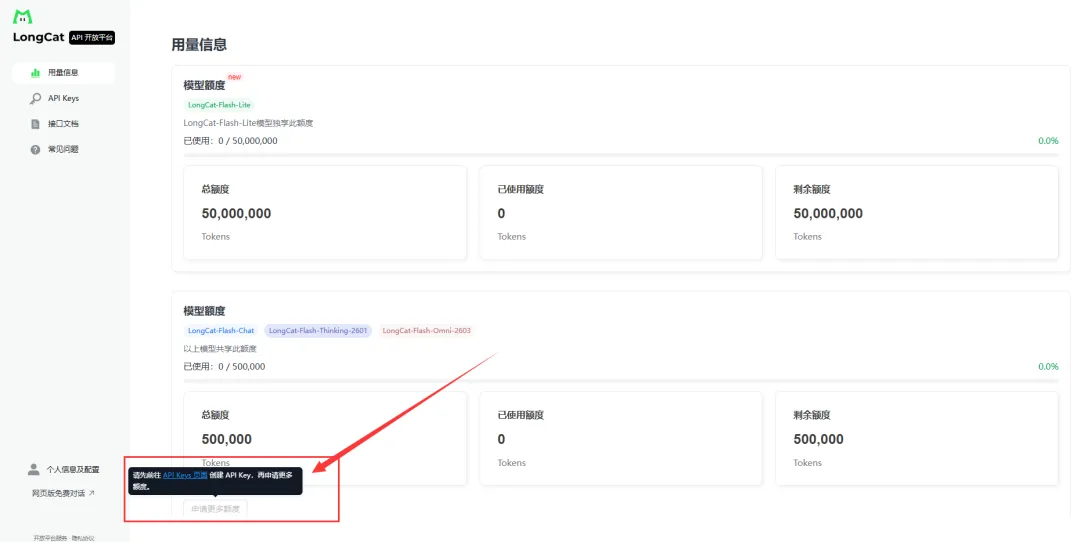Image resolution: width=1080 pixels, height=542 pixels.
Task: Select the LongCat-Flash-Thinking-2601 model tag
Action: click(318, 331)
